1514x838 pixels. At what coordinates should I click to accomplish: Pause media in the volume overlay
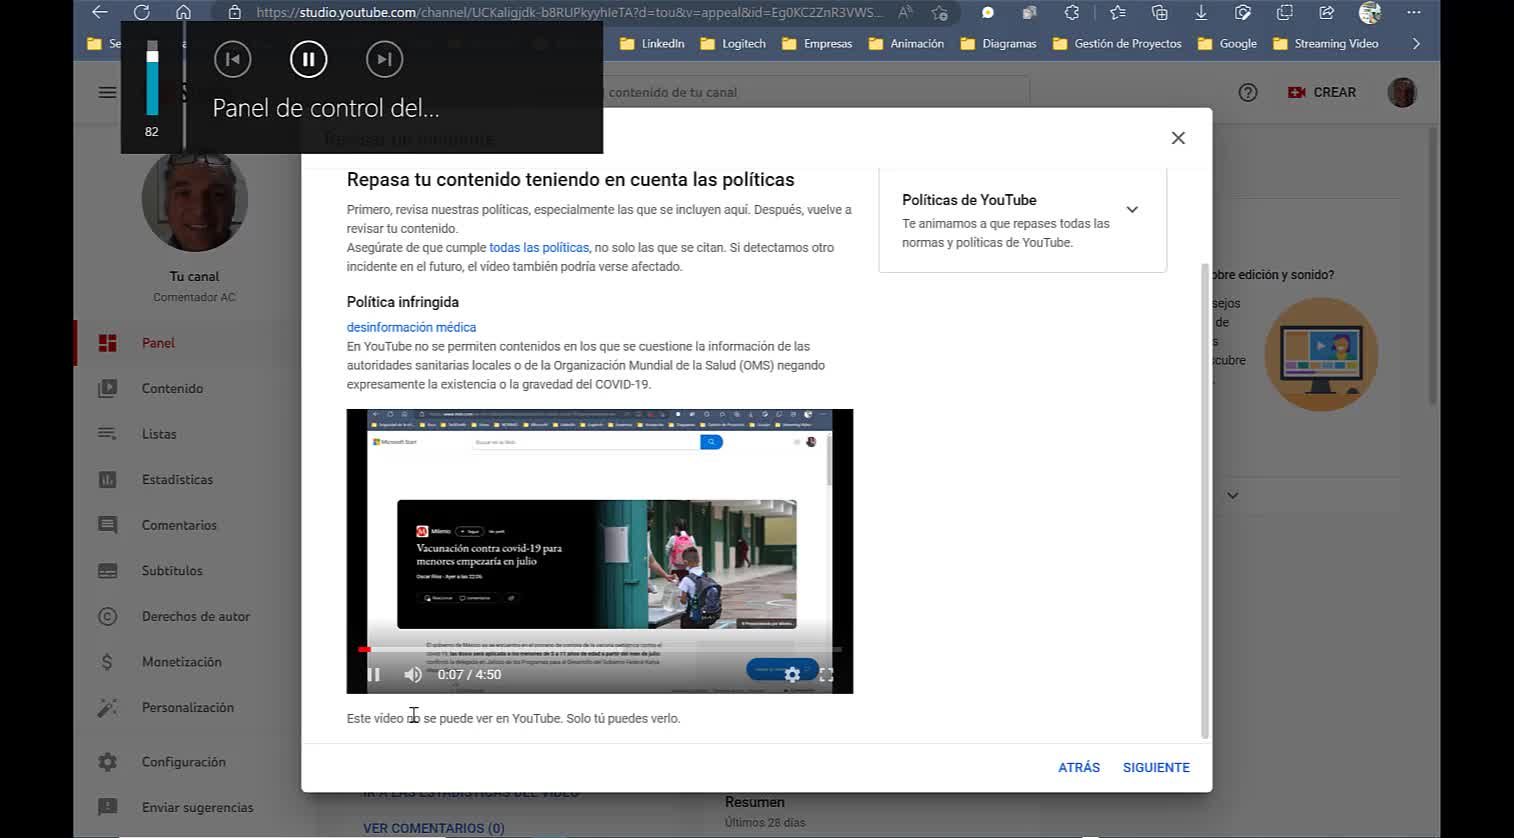pyautogui.click(x=309, y=59)
